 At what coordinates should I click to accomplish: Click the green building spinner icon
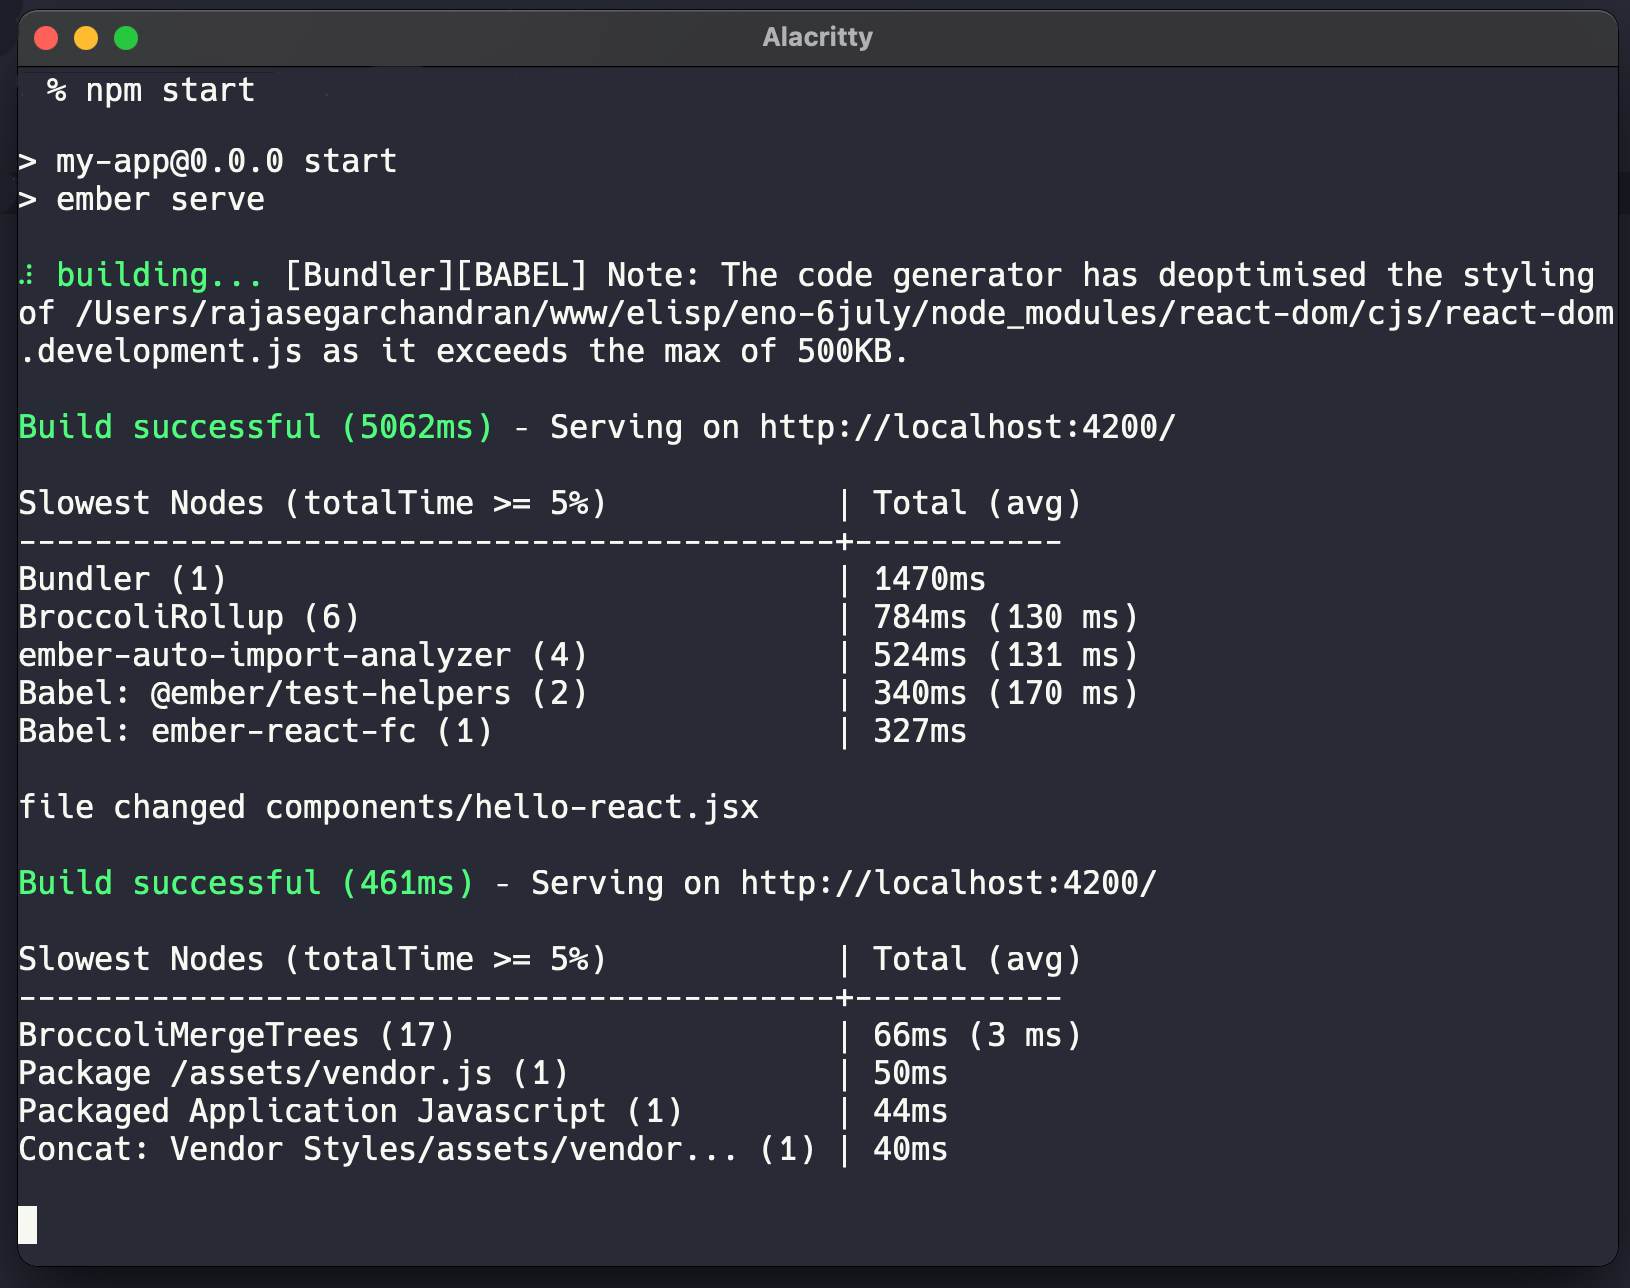coord(29,275)
